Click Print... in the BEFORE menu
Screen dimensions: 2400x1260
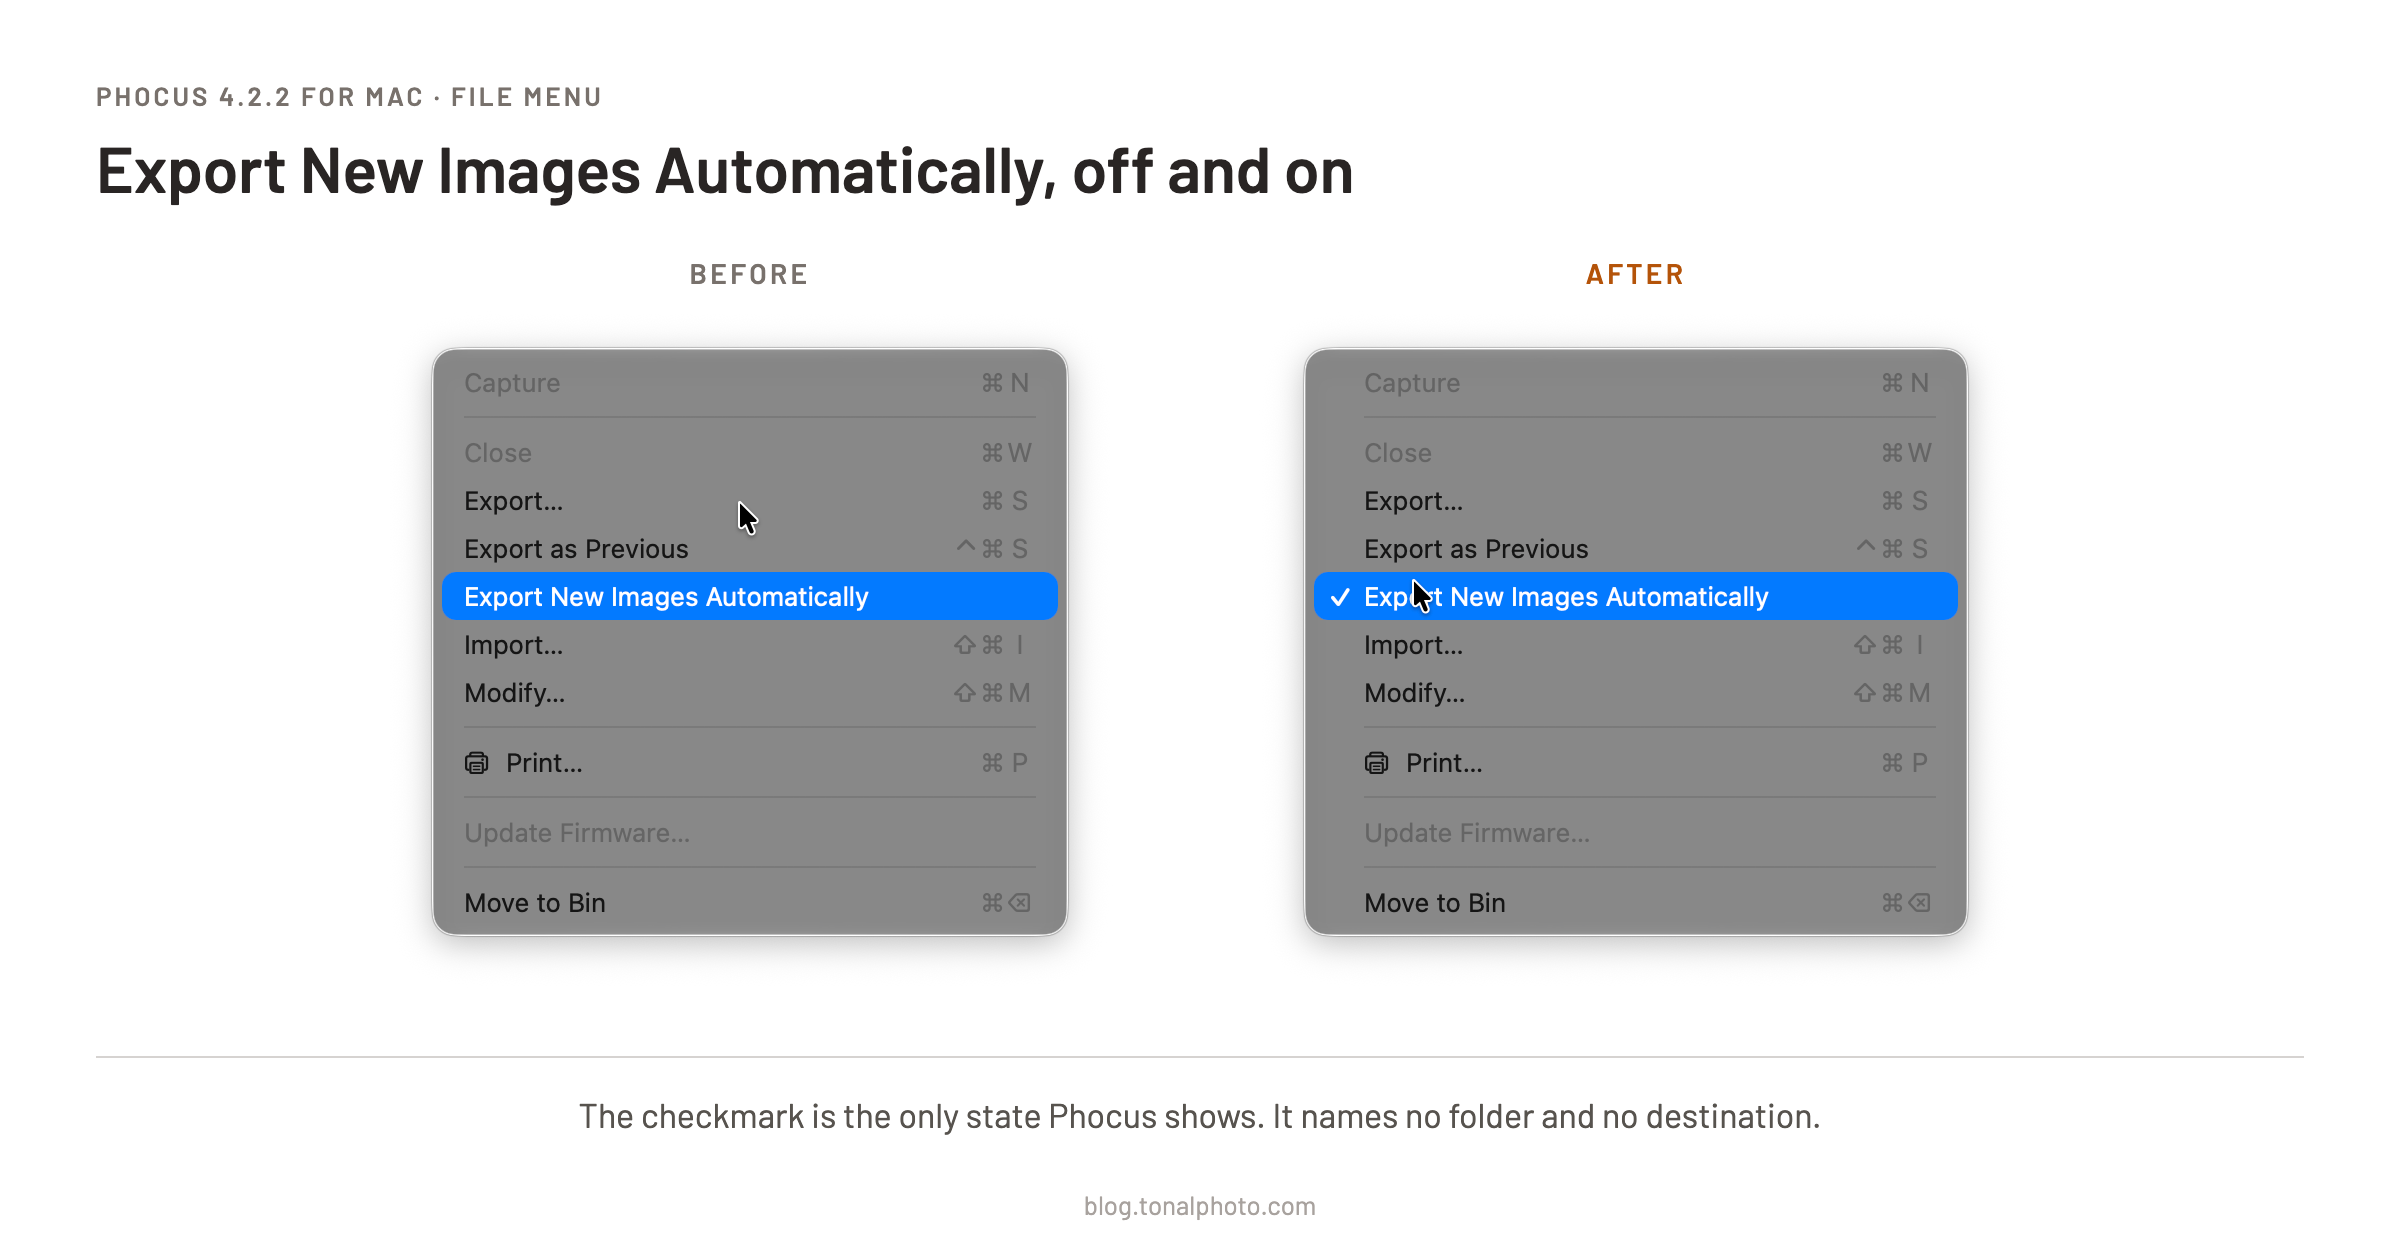749,763
